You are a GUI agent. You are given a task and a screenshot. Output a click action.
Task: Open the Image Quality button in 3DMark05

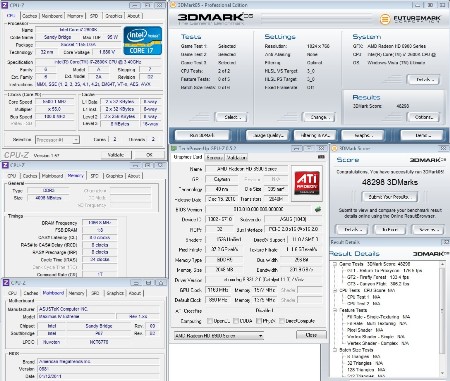point(268,135)
